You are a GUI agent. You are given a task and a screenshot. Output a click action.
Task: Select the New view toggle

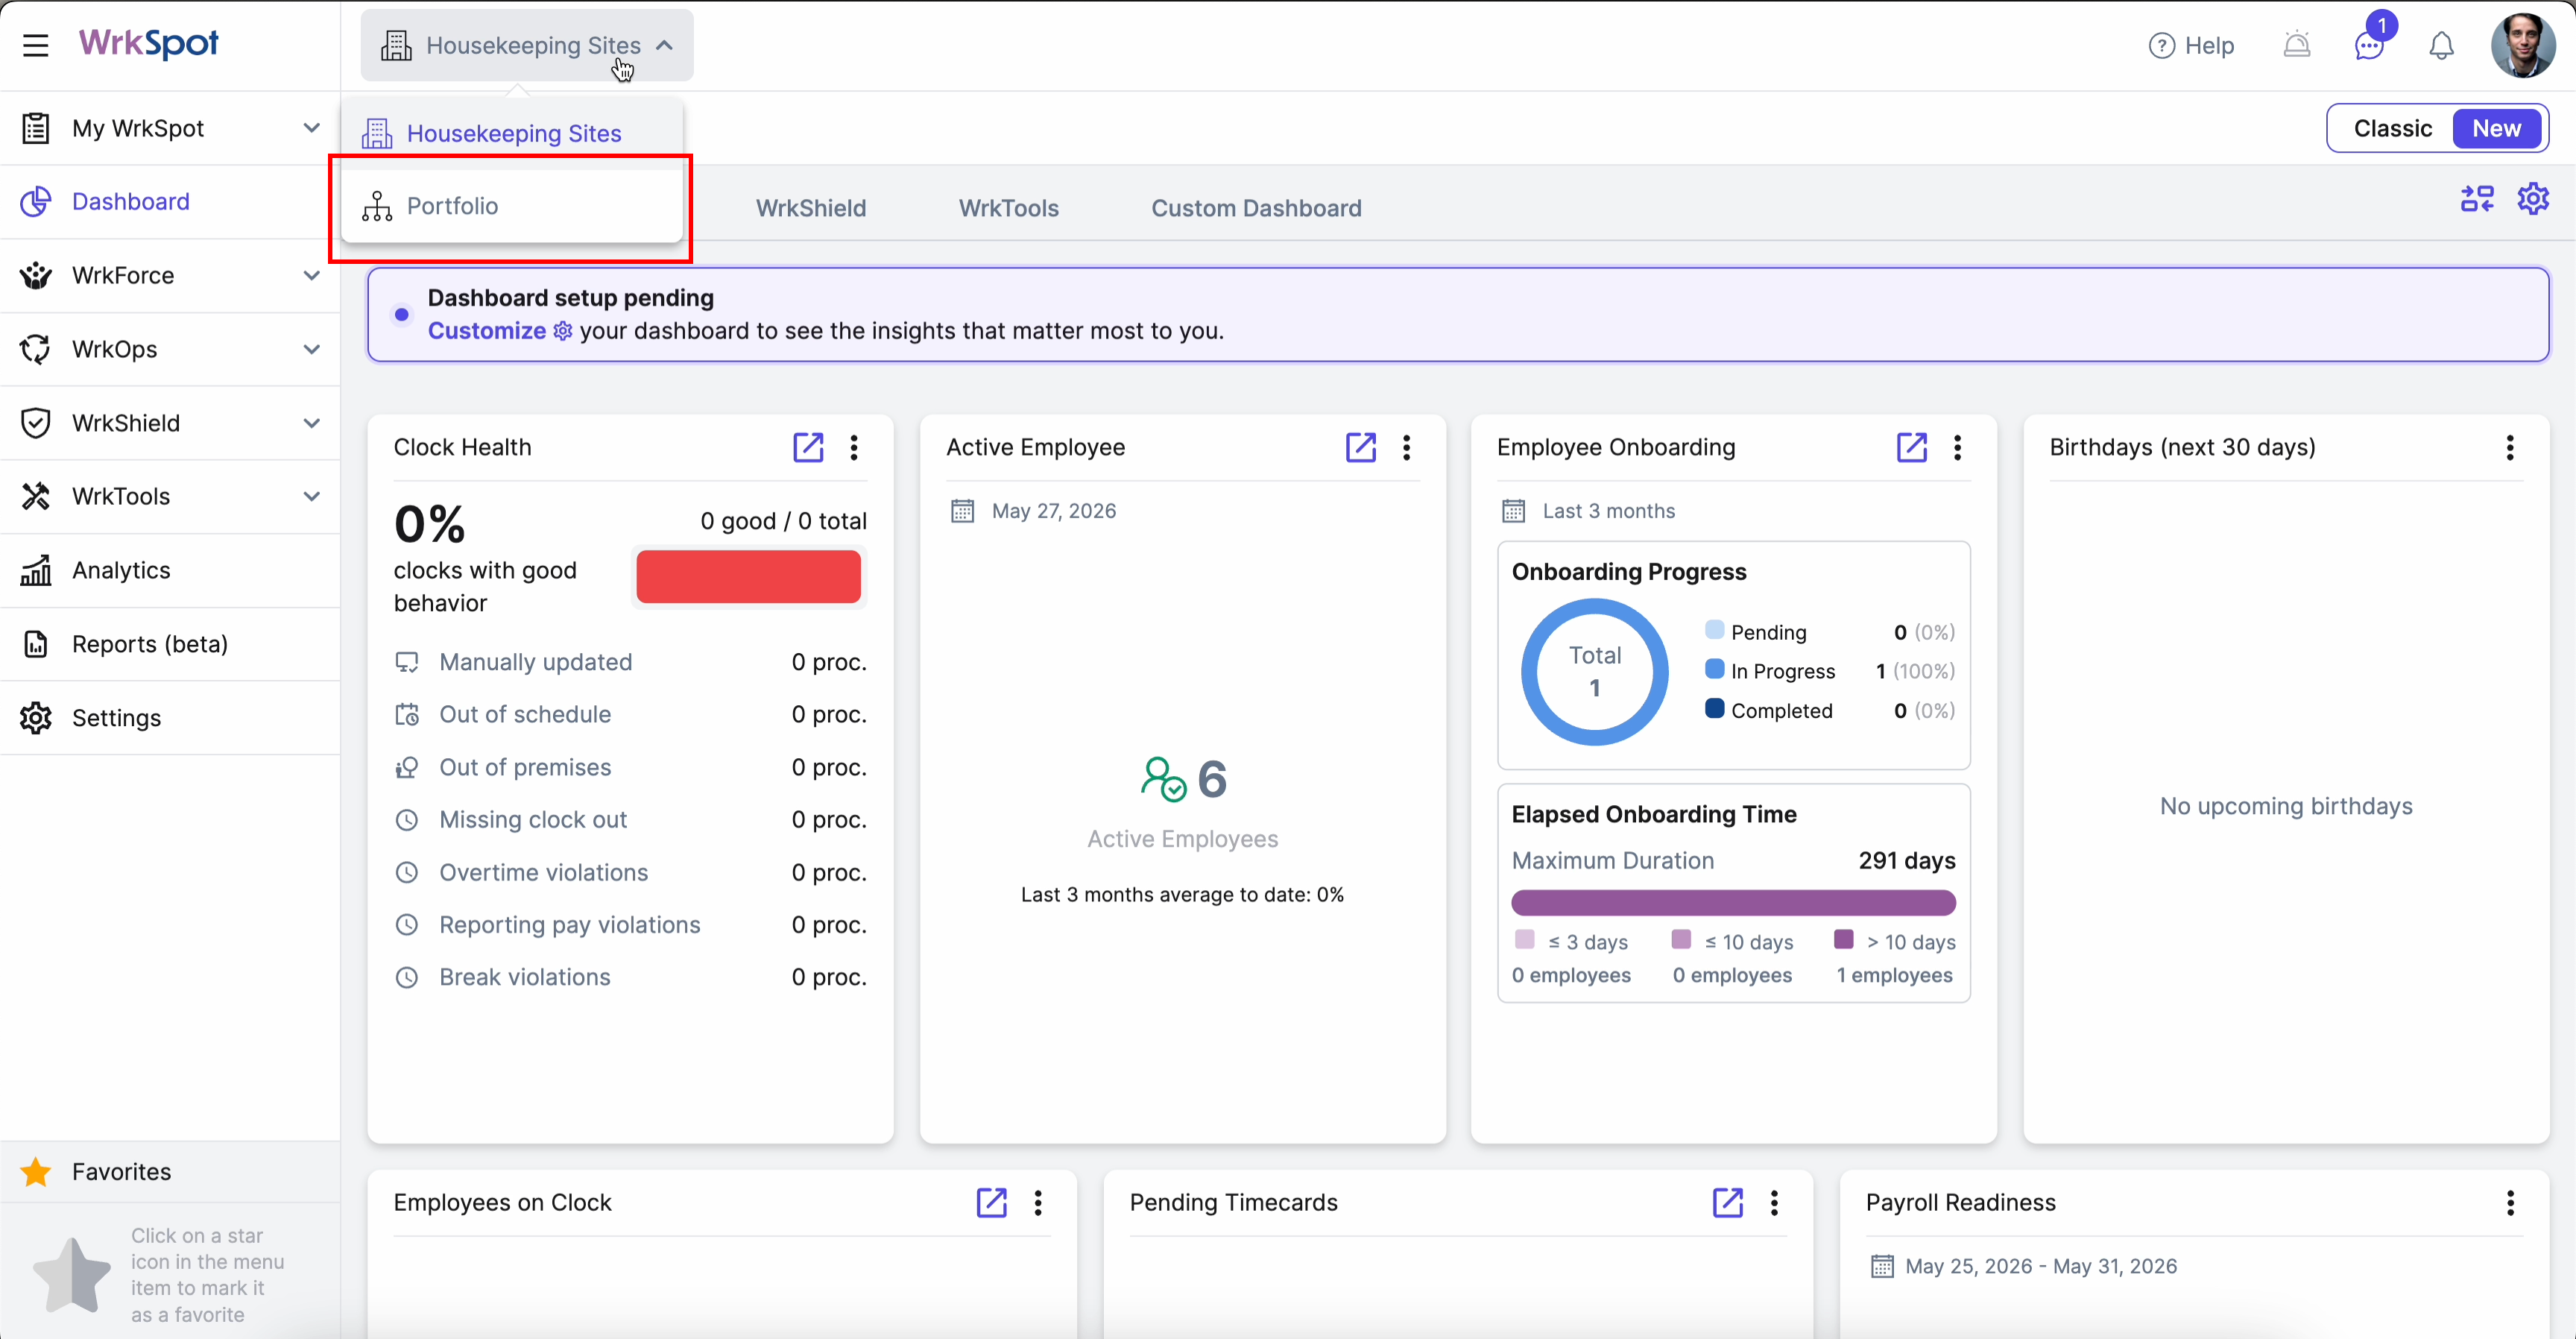pos(2496,128)
